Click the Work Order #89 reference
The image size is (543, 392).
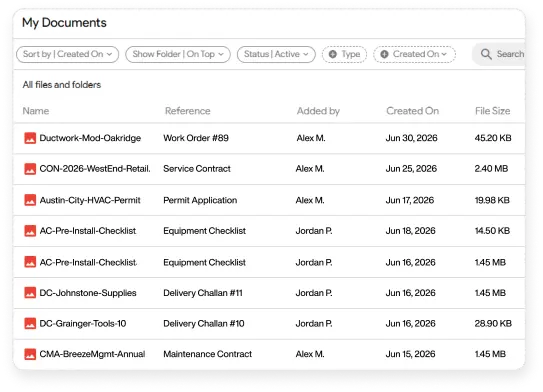tap(196, 138)
